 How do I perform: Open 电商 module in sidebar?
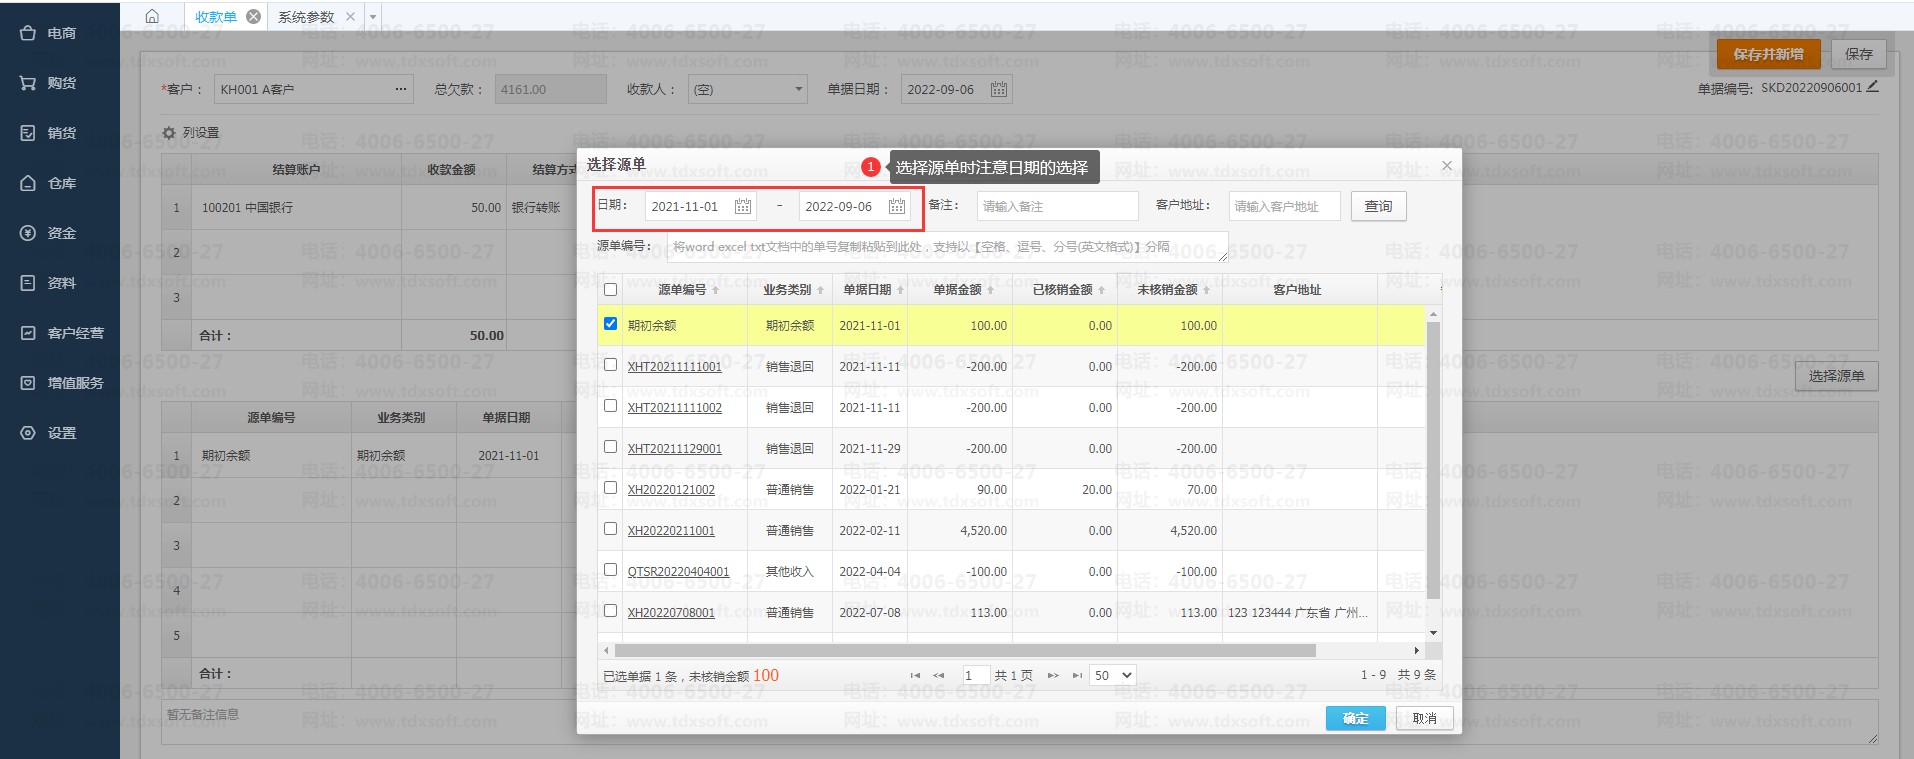[x=60, y=33]
